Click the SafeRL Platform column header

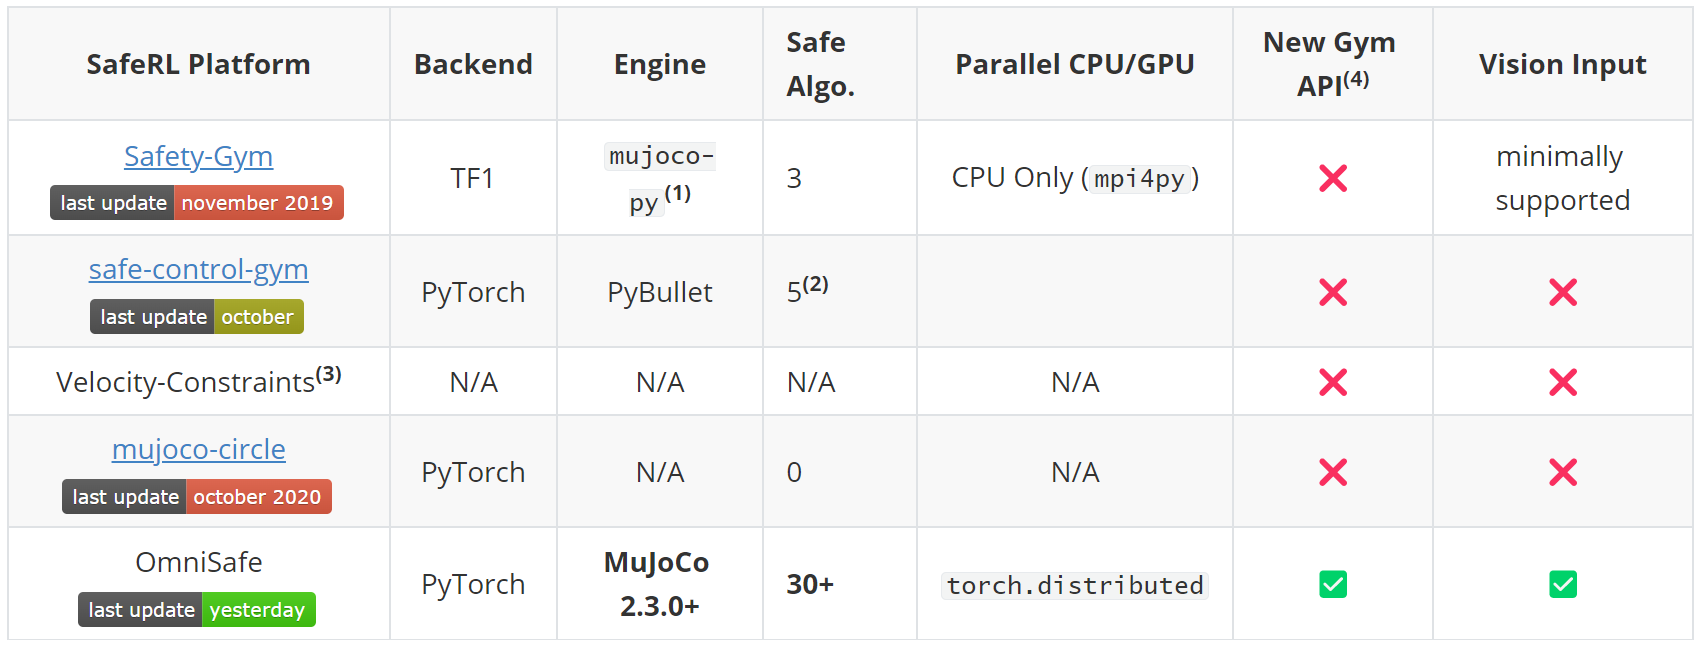tap(198, 65)
